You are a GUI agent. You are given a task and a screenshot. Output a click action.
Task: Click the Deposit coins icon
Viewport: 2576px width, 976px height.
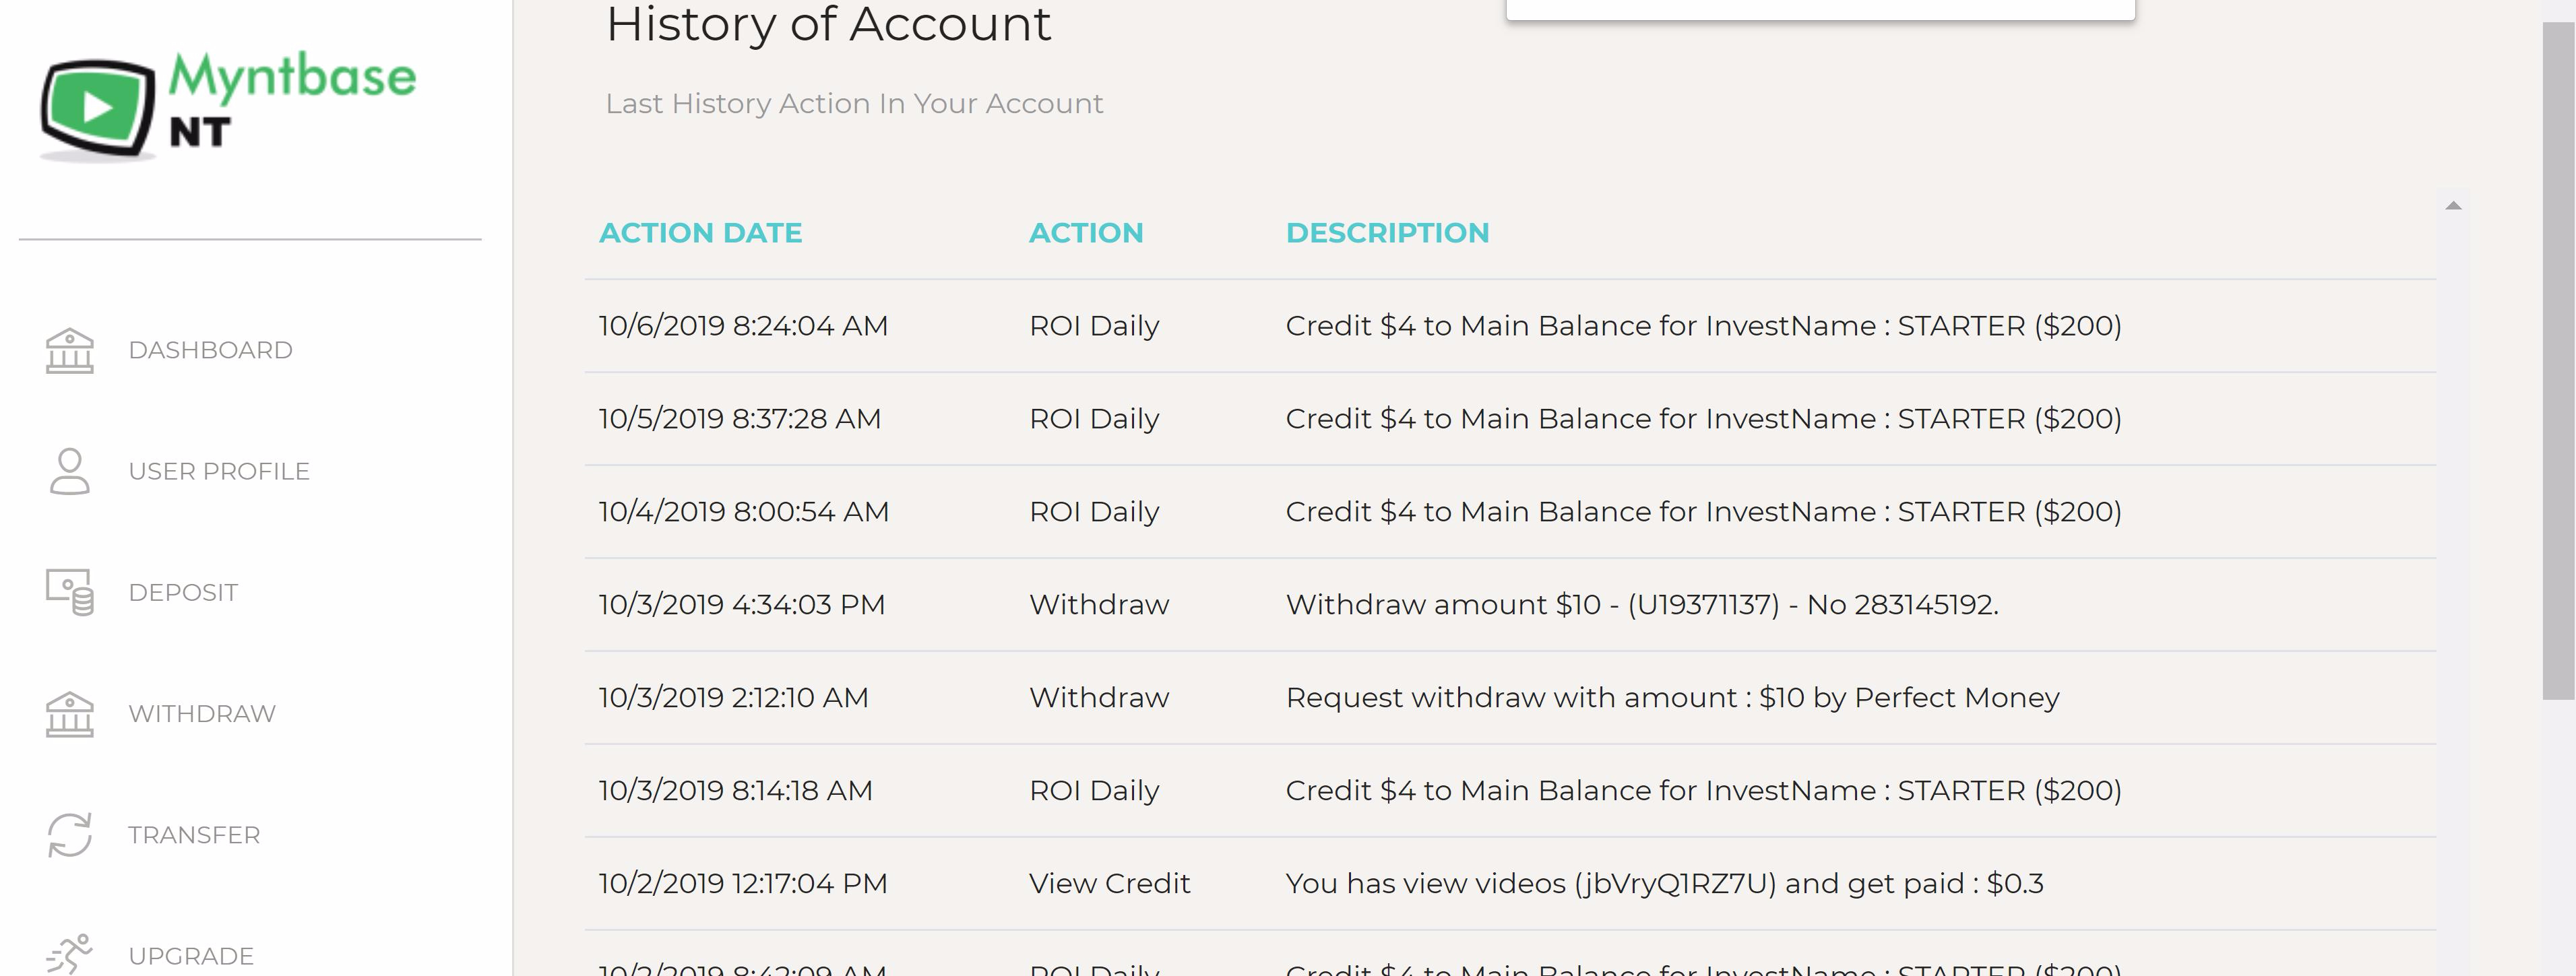(70, 592)
